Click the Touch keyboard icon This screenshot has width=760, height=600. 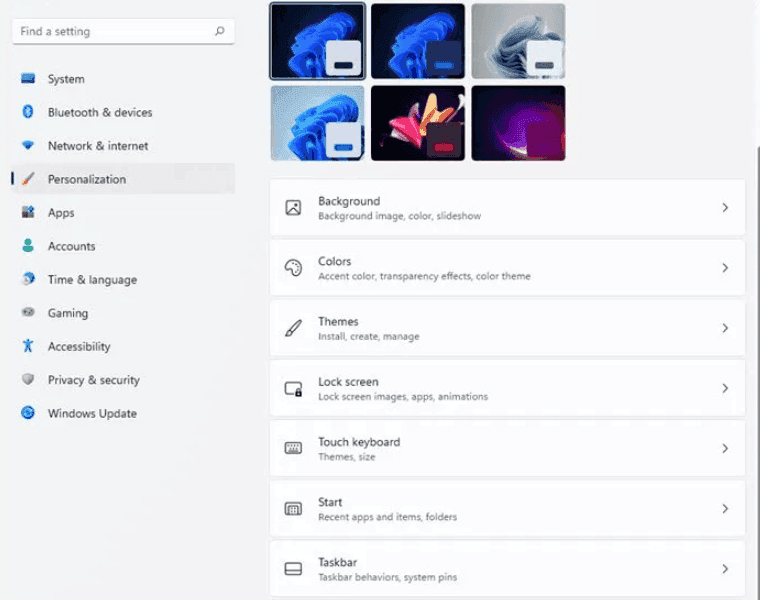293,448
